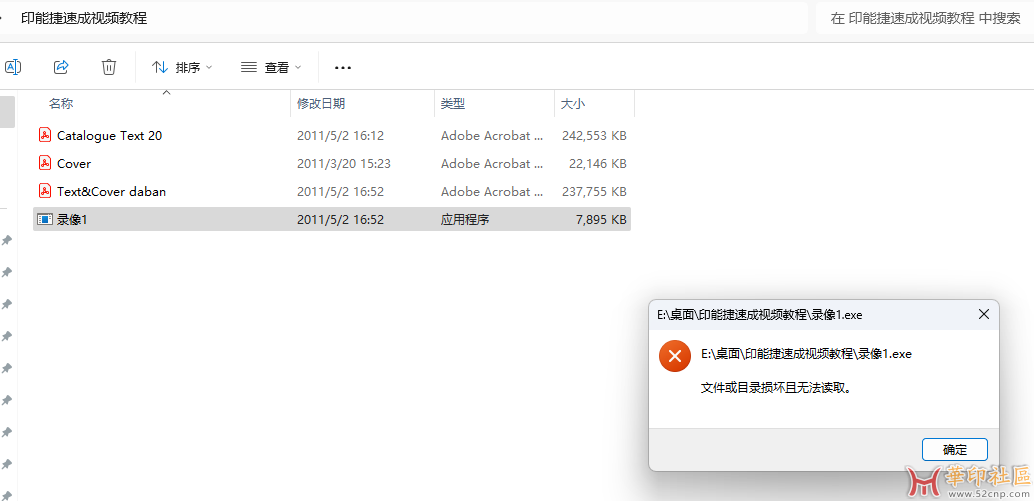This screenshot has height=501, width=1034.
Task: Sort by the 大小 column header
Action: pyautogui.click(x=572, y=103)
